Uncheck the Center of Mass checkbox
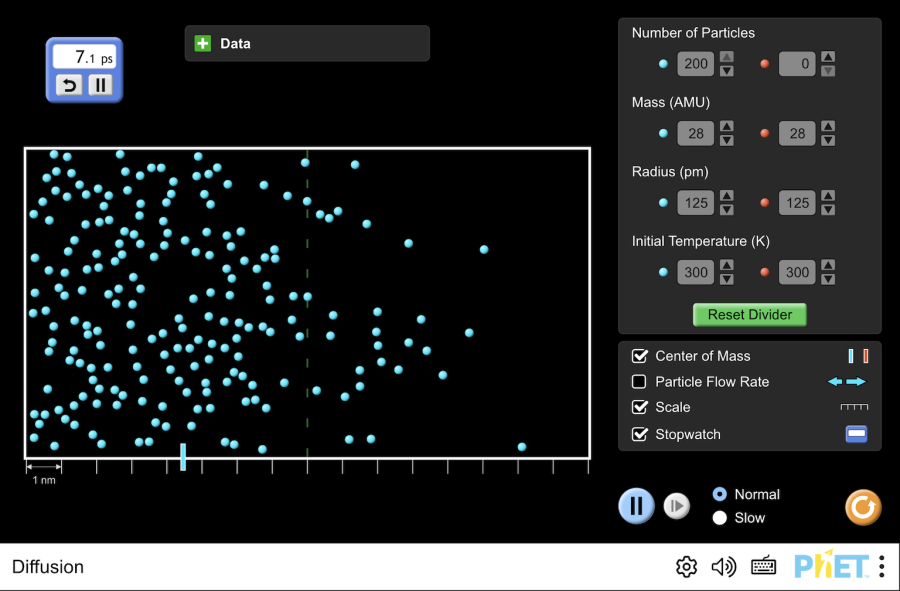This screenshot has height=591, width=900. click(640, 356)
